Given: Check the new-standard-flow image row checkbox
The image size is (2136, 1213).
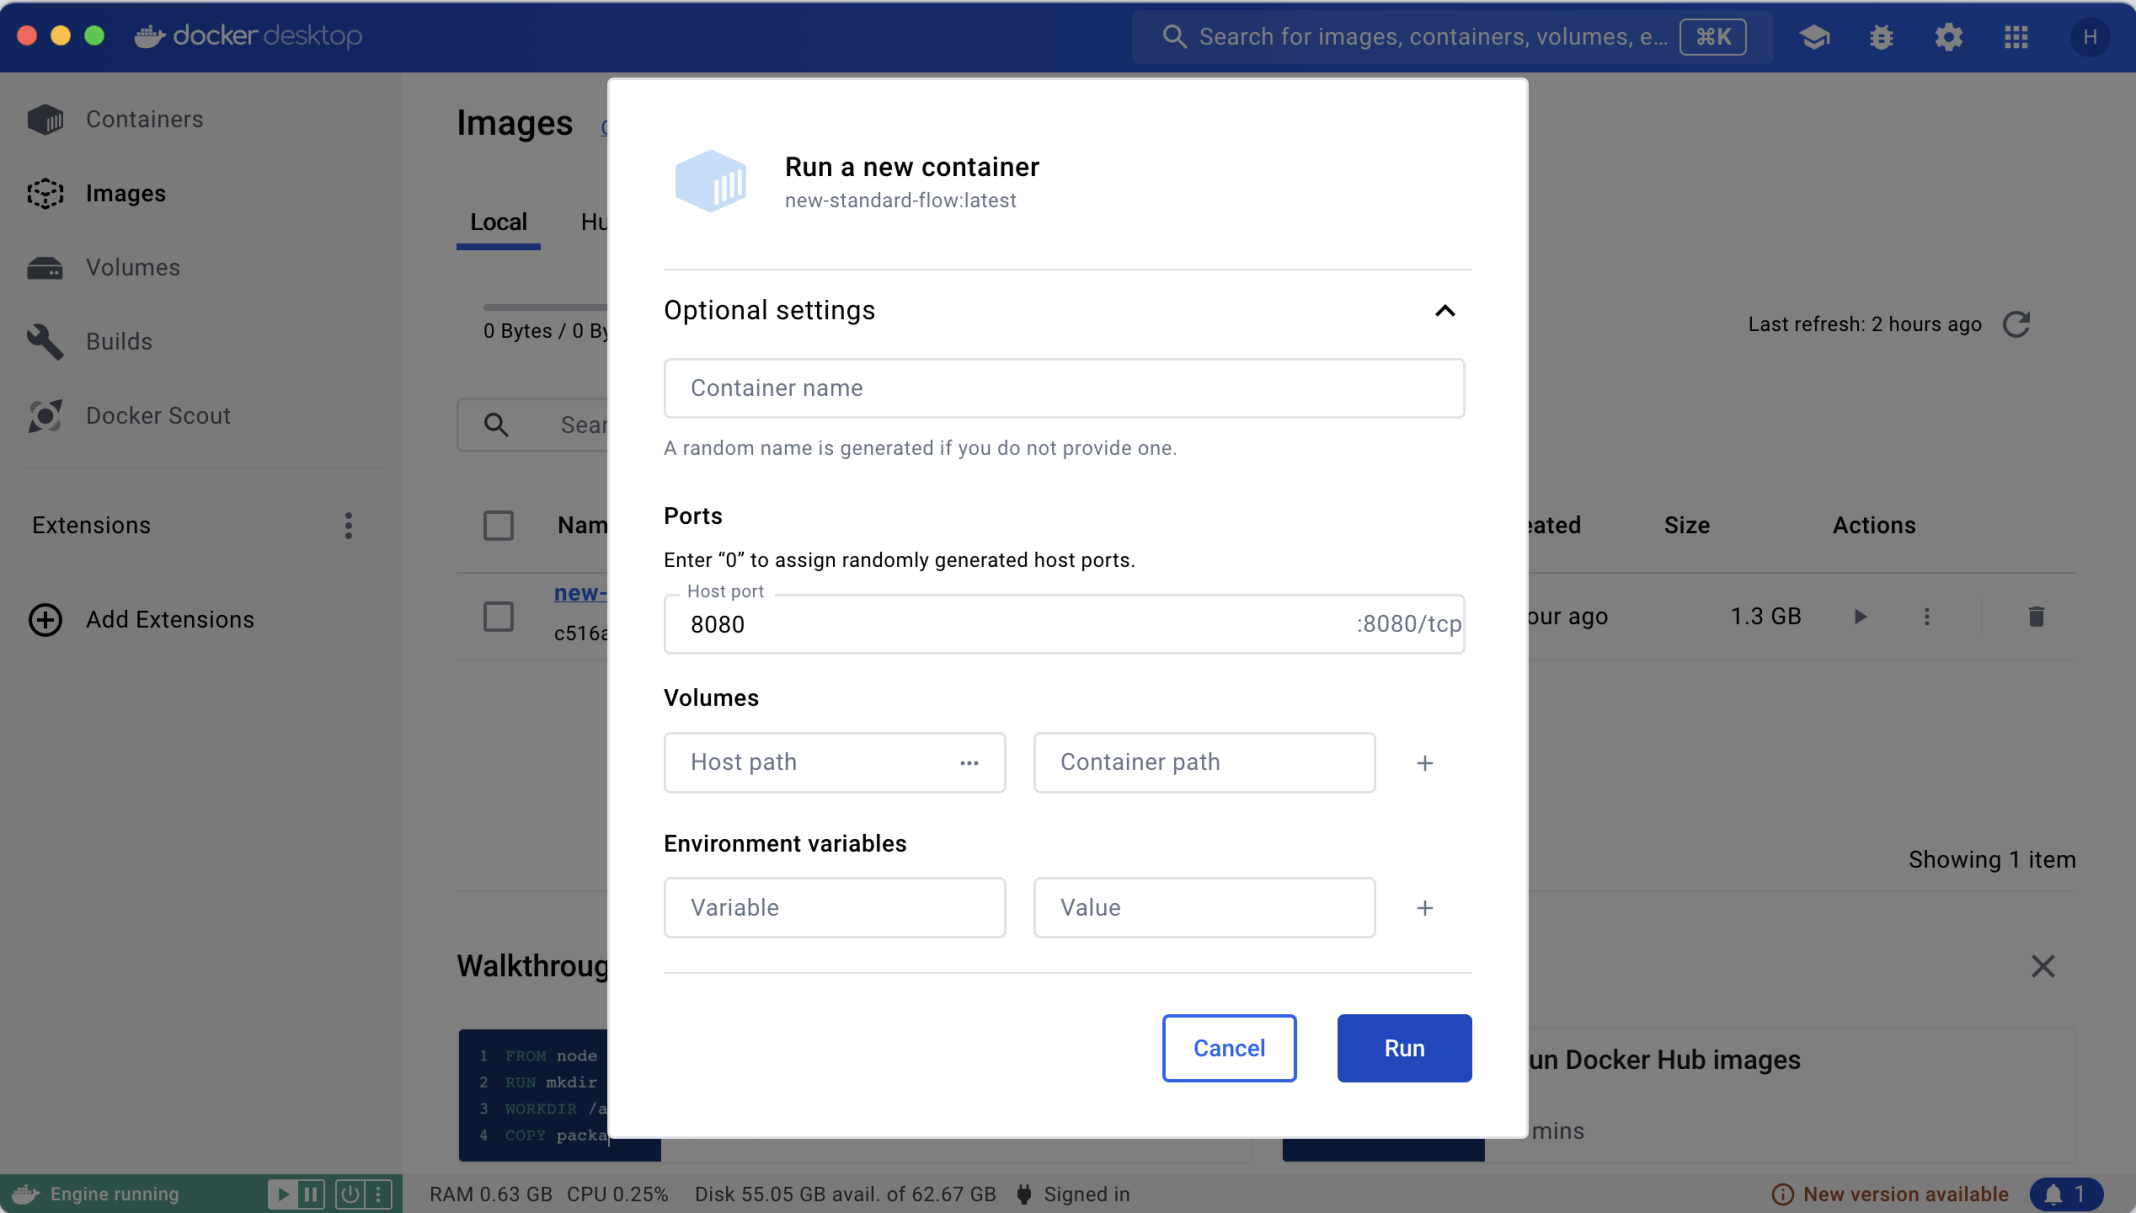Looking at the screenshot, I should [x=498, y=616].
